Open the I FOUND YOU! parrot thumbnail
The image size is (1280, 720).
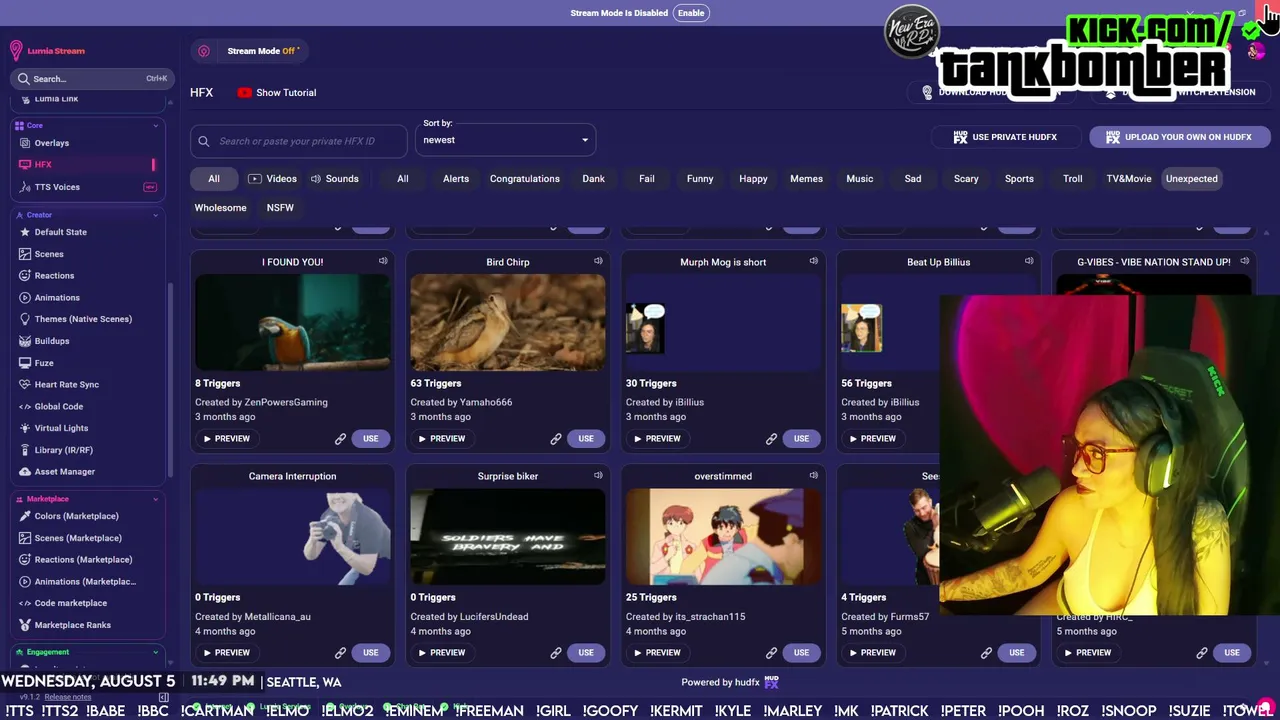tap(293, 322)
